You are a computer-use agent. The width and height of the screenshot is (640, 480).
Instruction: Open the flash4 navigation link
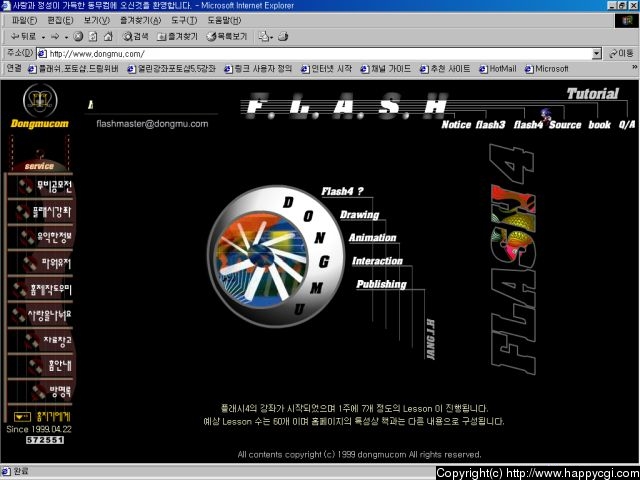pyautogui.click(x=528, y=124)
